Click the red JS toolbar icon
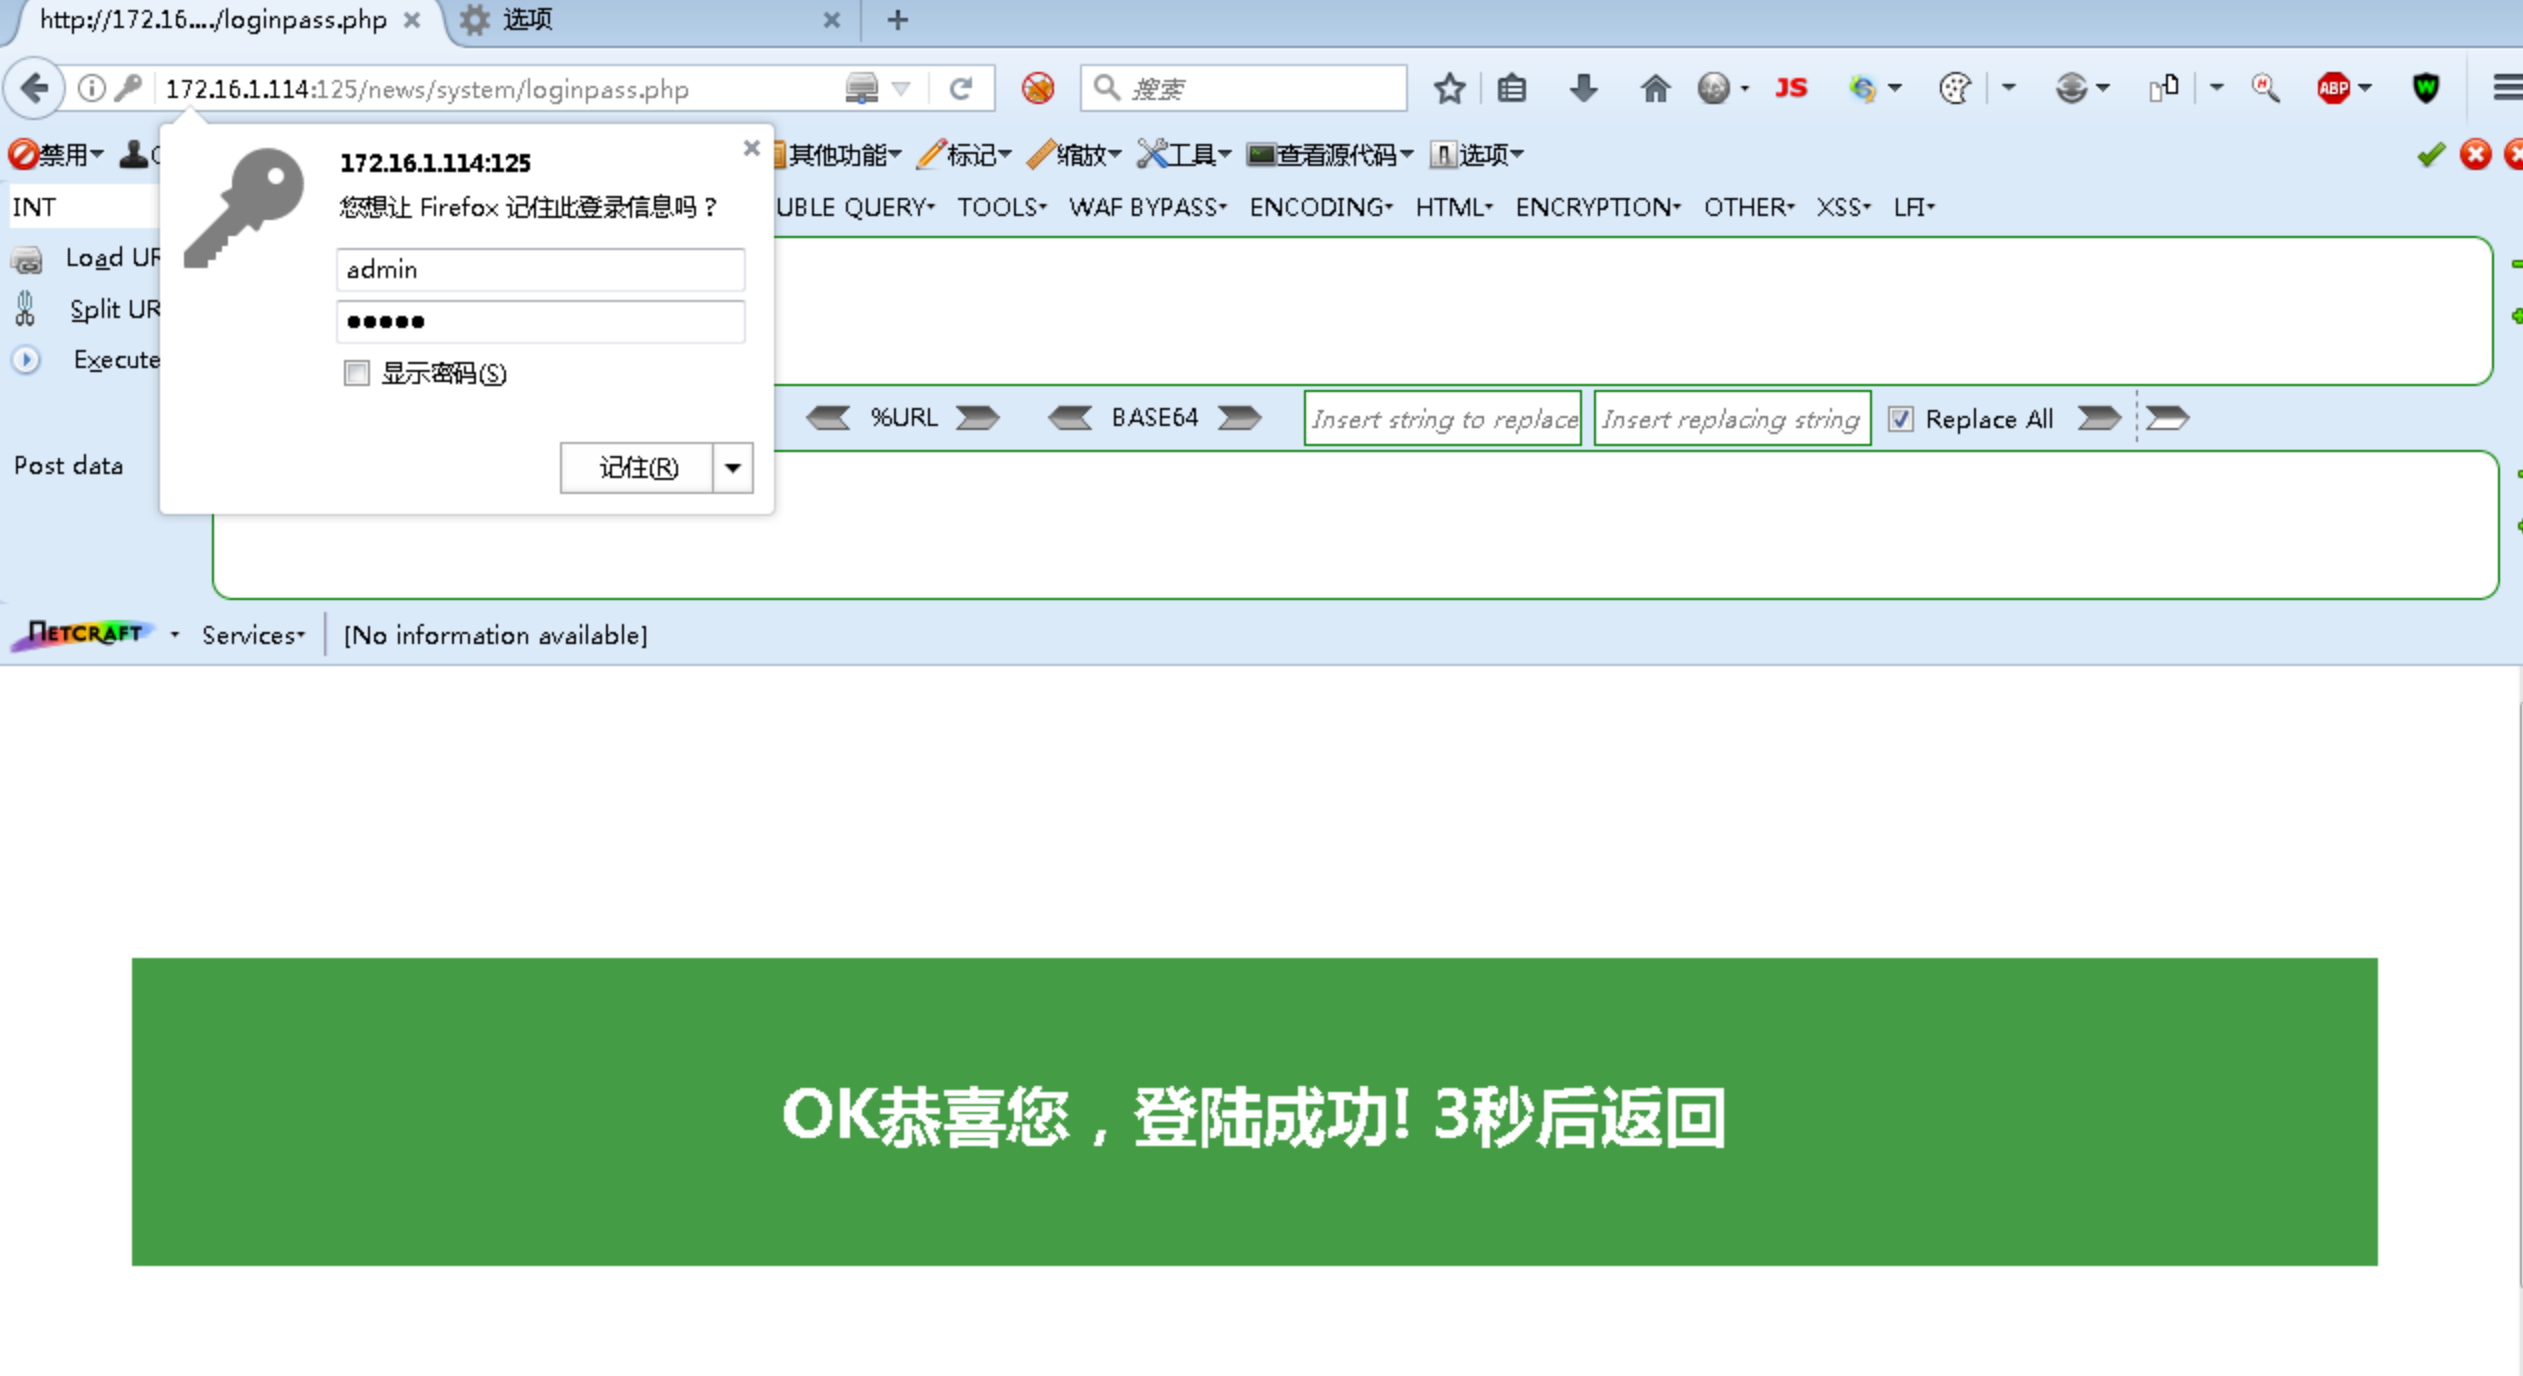The height and width of the screenshot is (1376, 2523). (x=1790, y=88)
